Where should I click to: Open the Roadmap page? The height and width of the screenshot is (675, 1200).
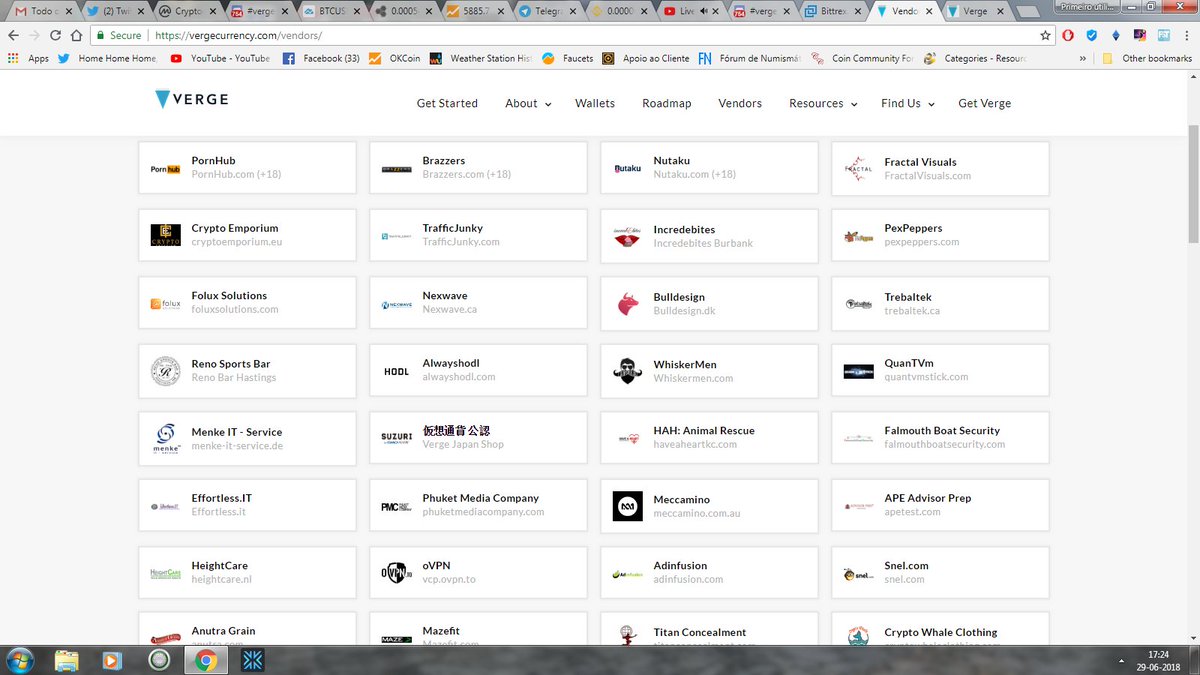(666, 103)
